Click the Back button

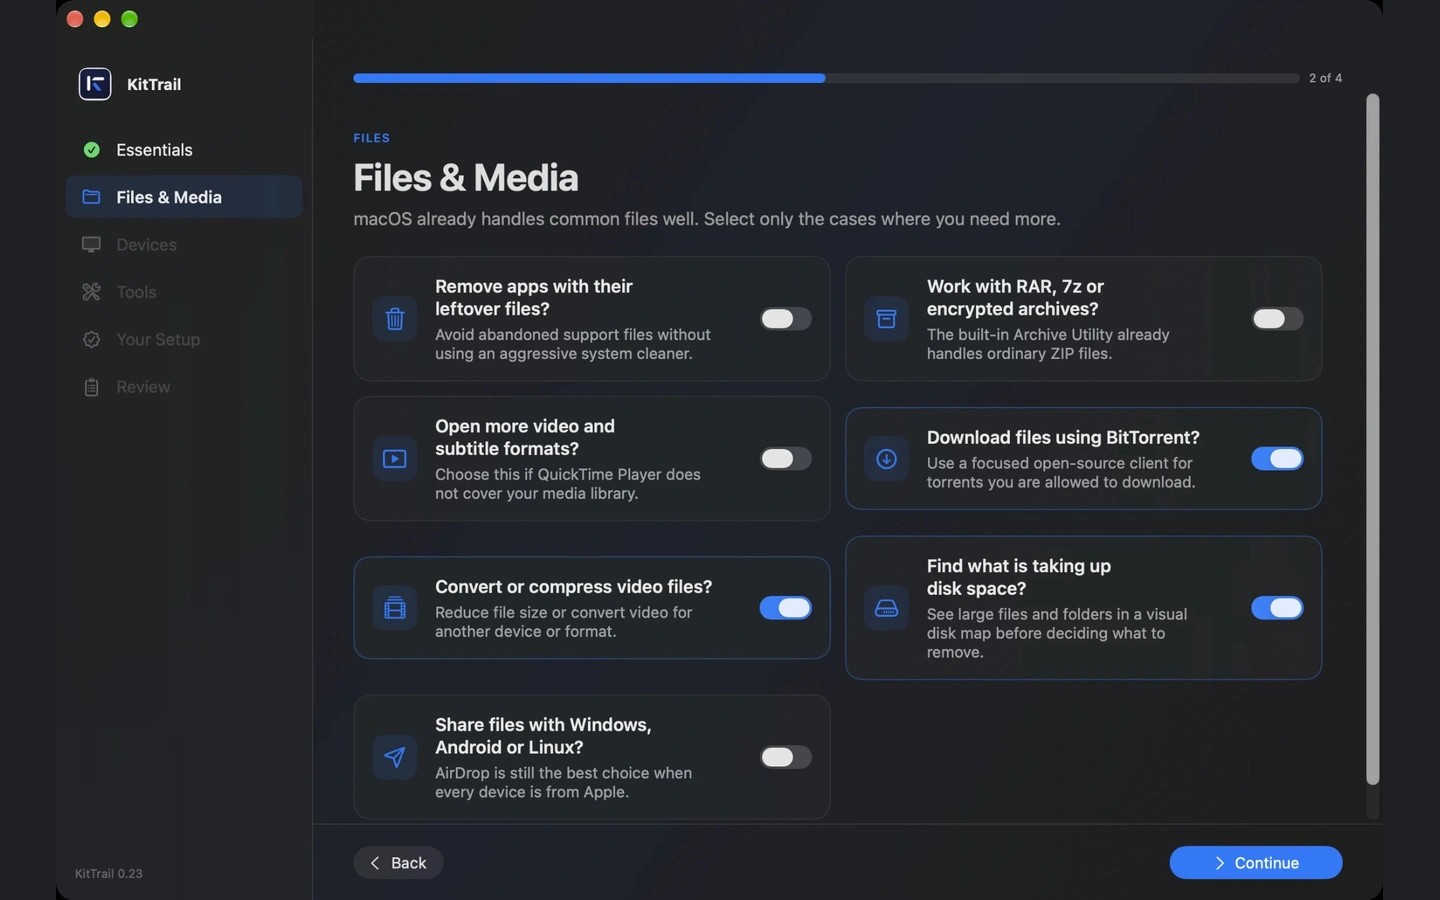[x=398, y=863]
